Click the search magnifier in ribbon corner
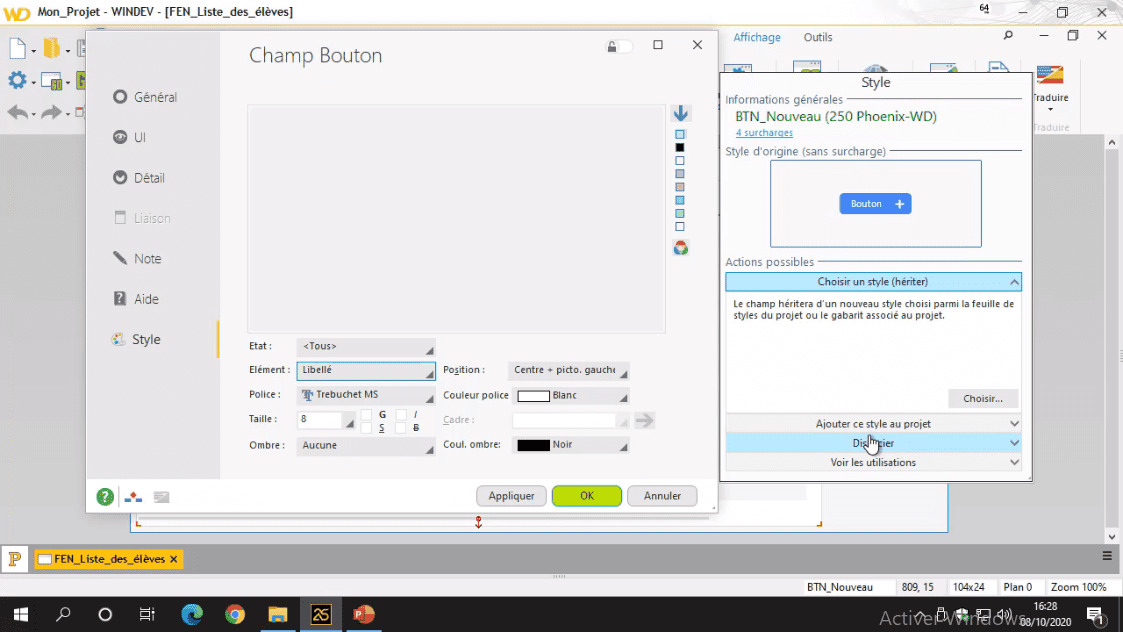This screenshot has width=1123, height=632. (1008, 36)
